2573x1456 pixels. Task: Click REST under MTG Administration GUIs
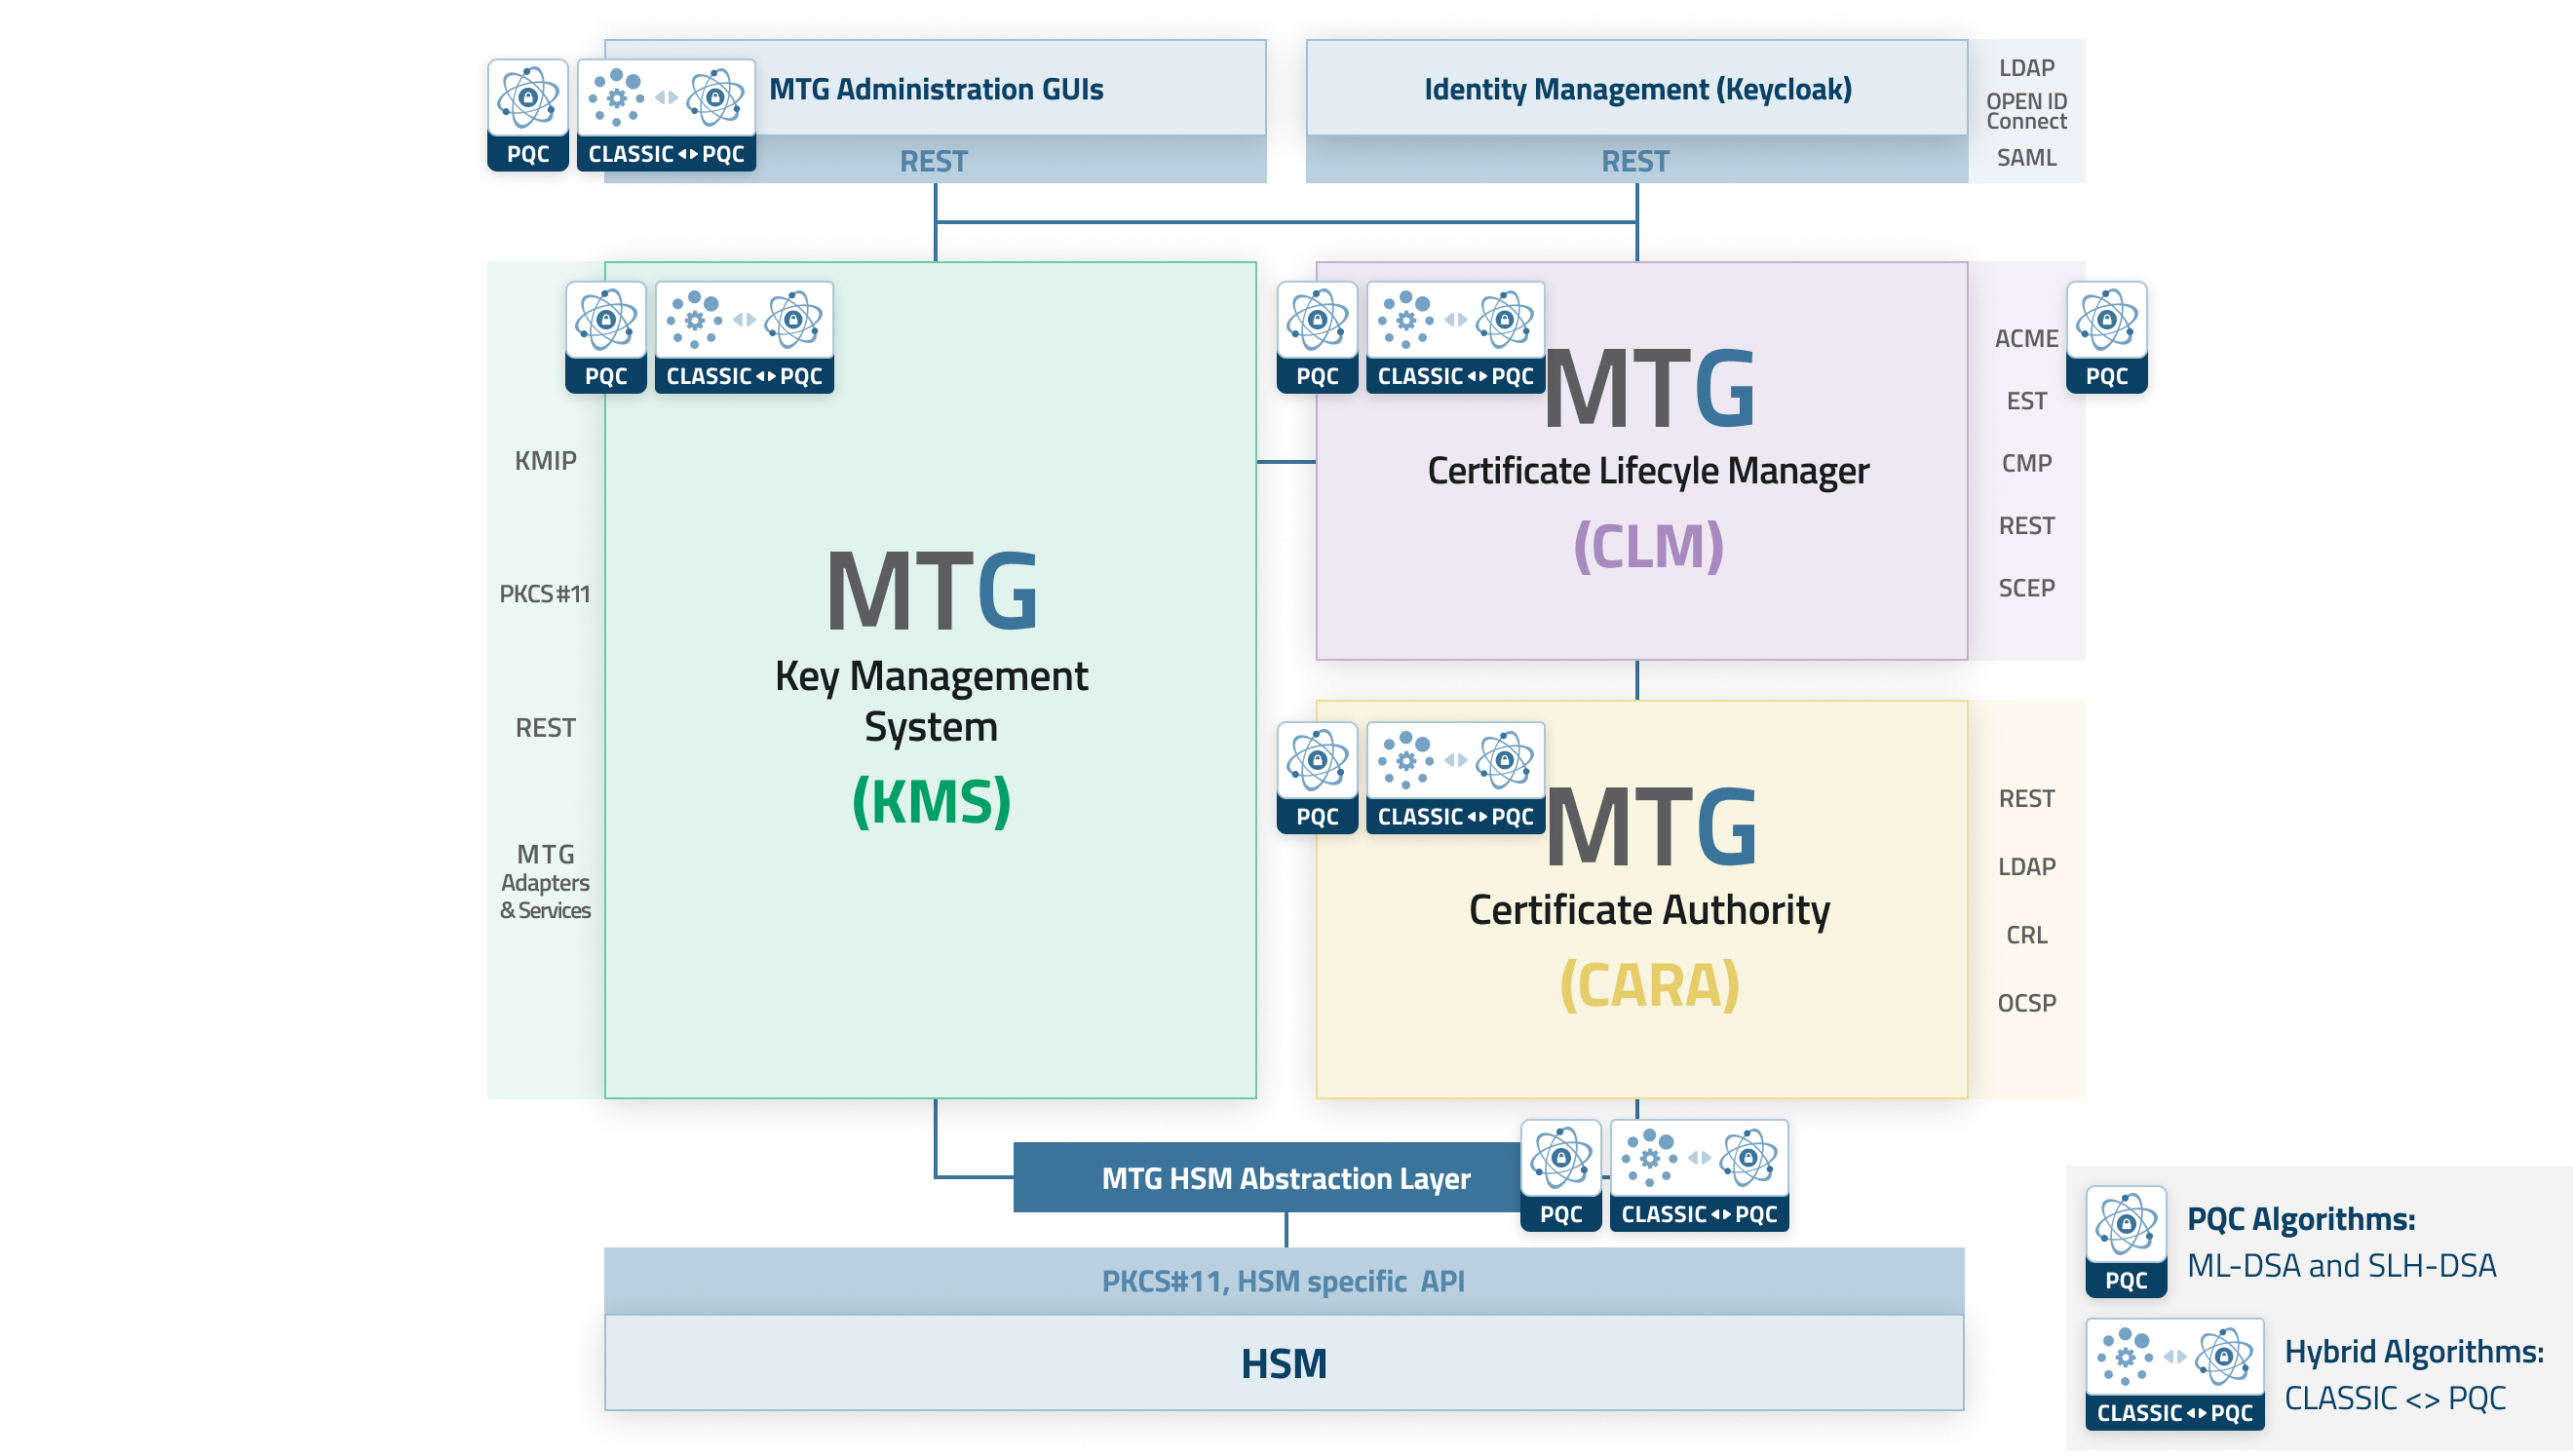click(934, 161)
